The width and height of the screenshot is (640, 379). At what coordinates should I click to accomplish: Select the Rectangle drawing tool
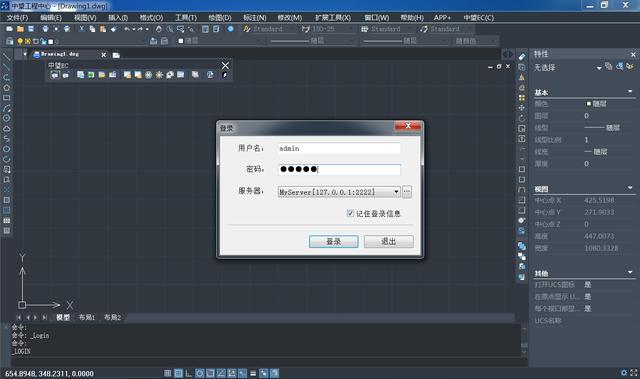(x=7, y=98)
